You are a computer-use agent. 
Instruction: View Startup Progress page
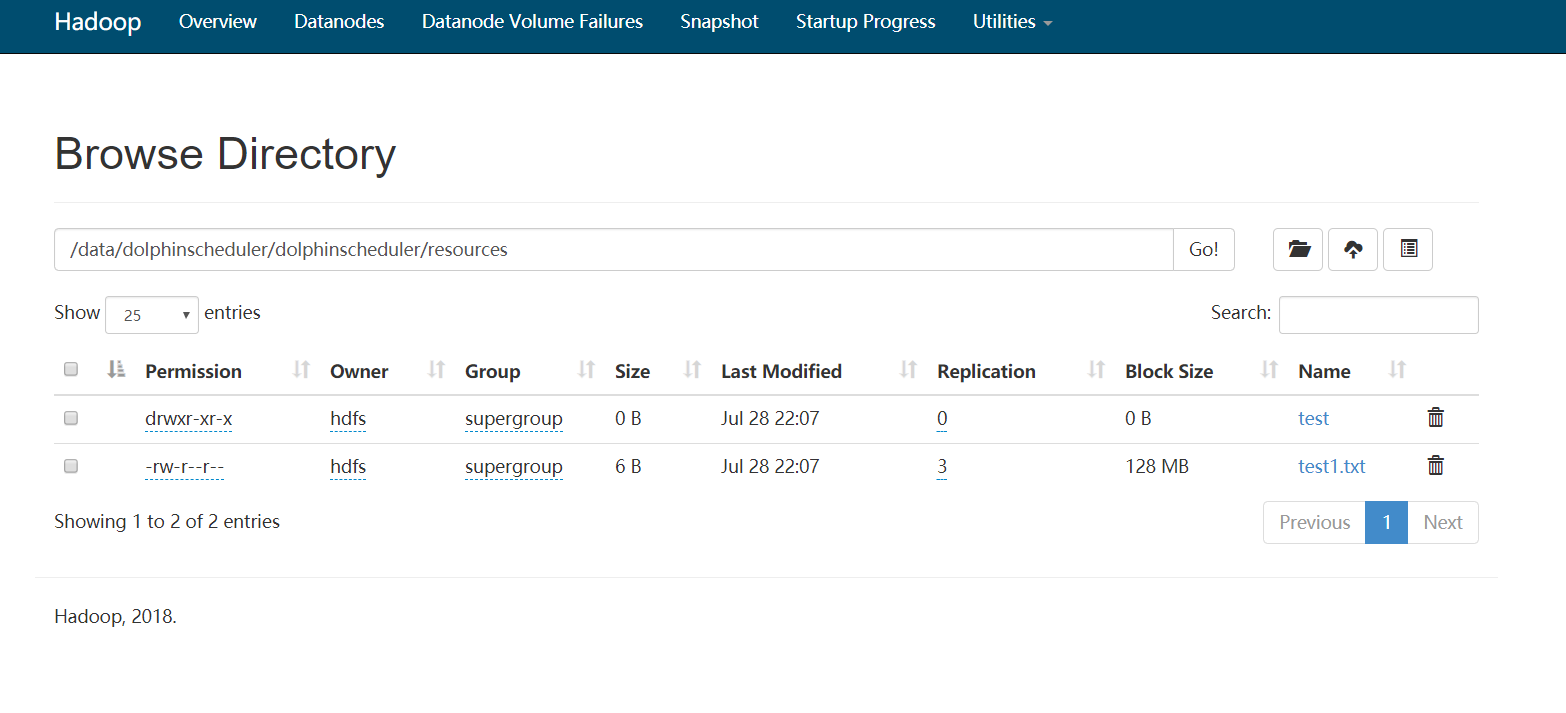(x=866, y=22)
